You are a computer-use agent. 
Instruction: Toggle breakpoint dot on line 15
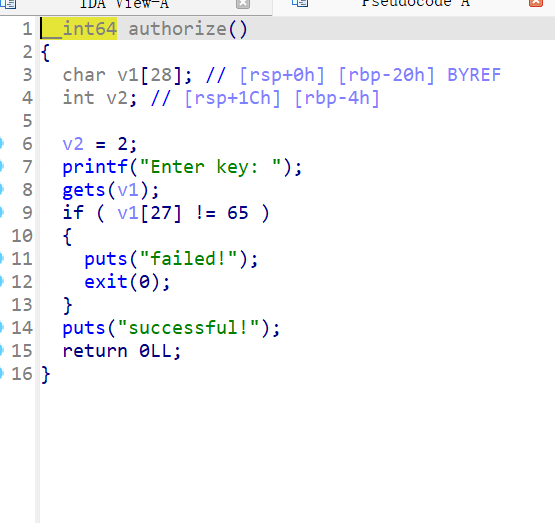[x=1, y=351]
